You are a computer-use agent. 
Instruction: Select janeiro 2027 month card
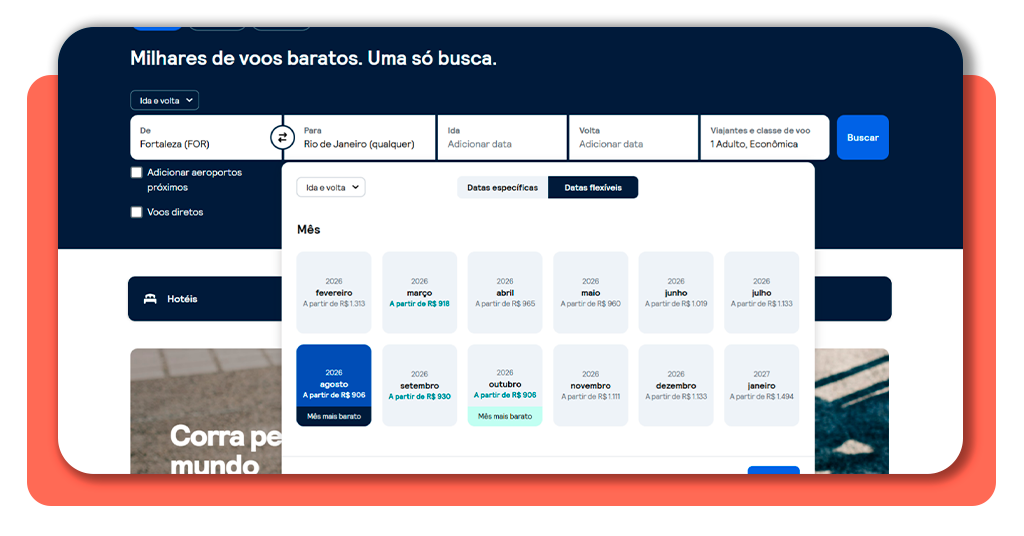tap(761, 385)
